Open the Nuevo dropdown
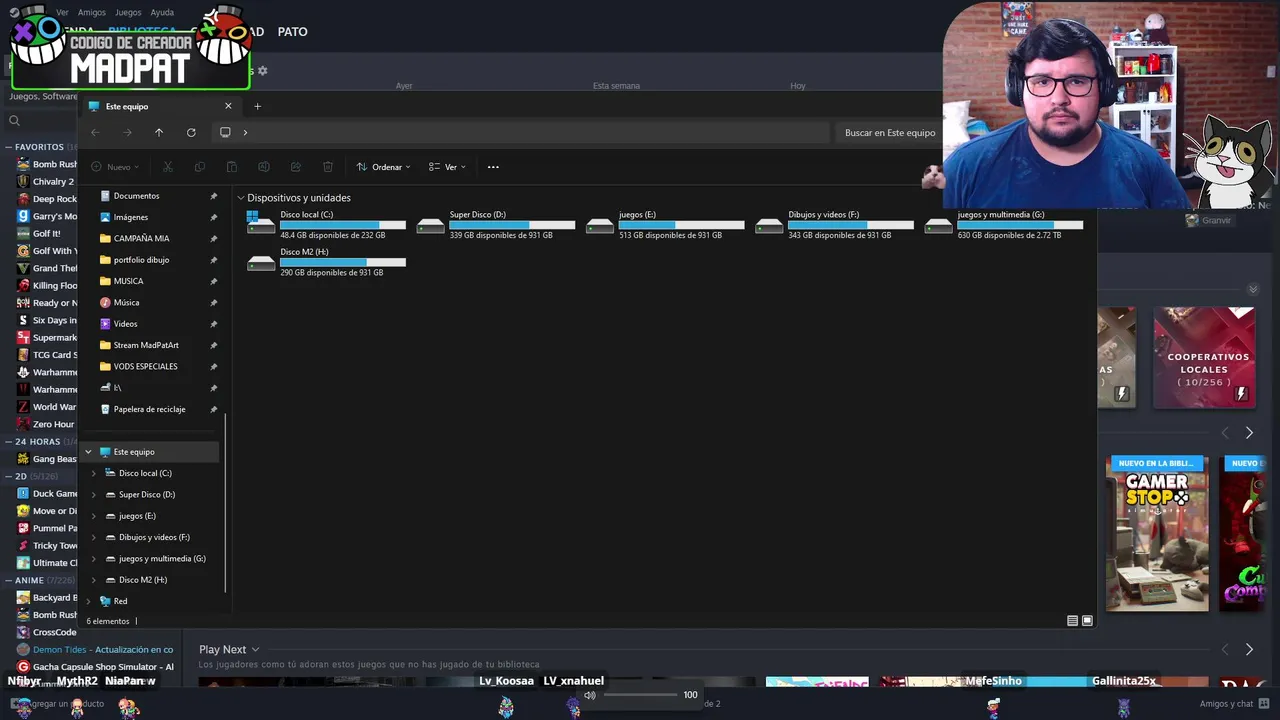Viewport: 1280px width, 720px height. (x=116, y=167)
